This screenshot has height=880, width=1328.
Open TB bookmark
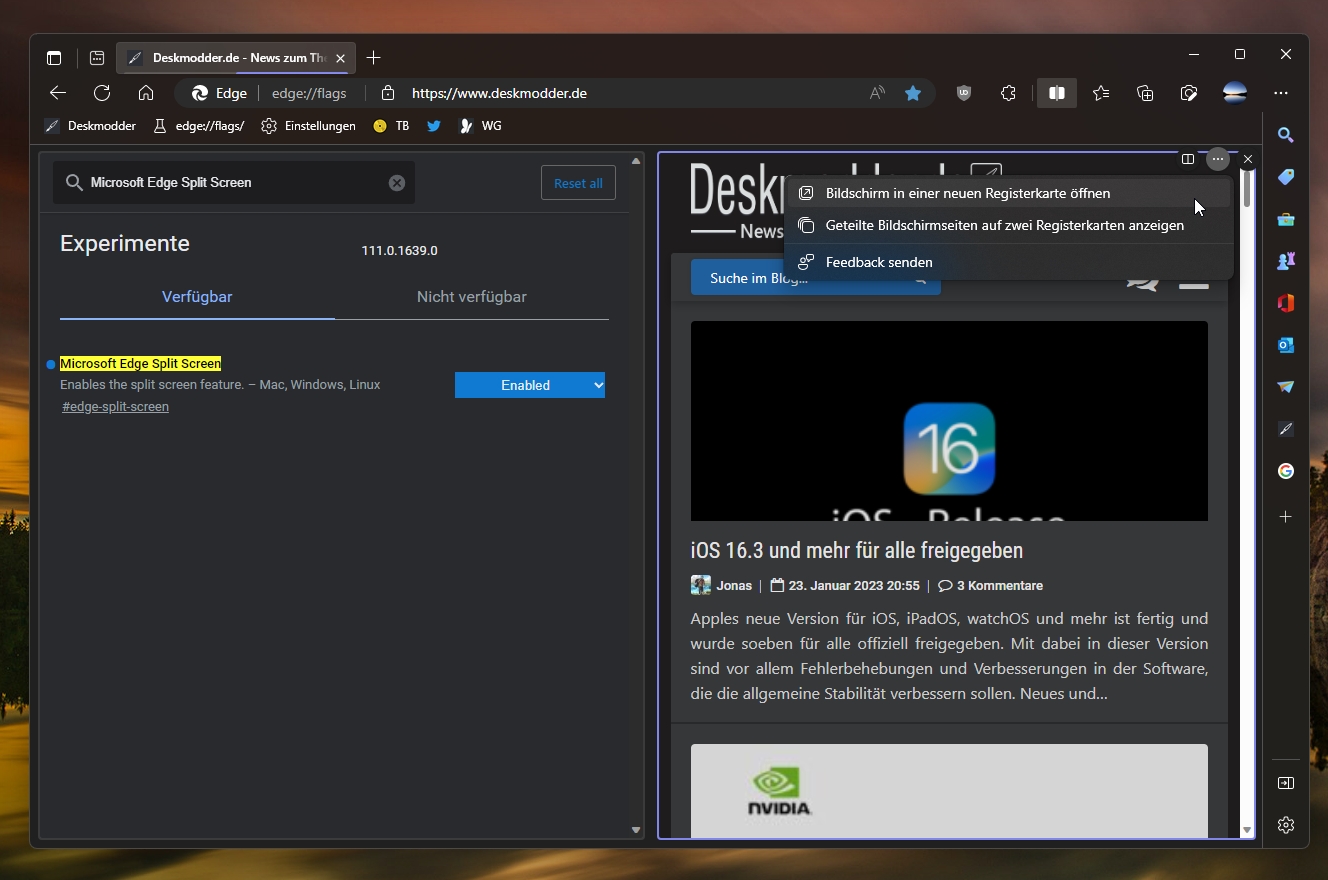point(391,126)
